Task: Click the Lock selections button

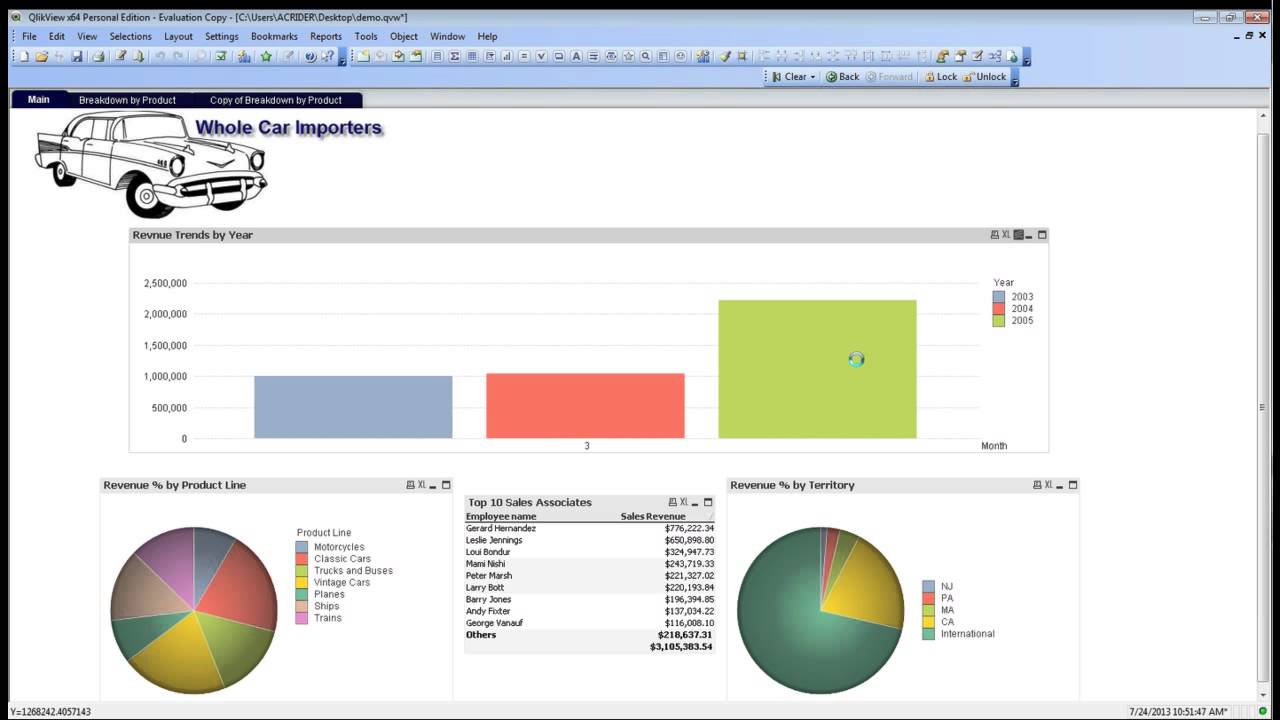Action: pyautogui.click(x=940, y=77)
